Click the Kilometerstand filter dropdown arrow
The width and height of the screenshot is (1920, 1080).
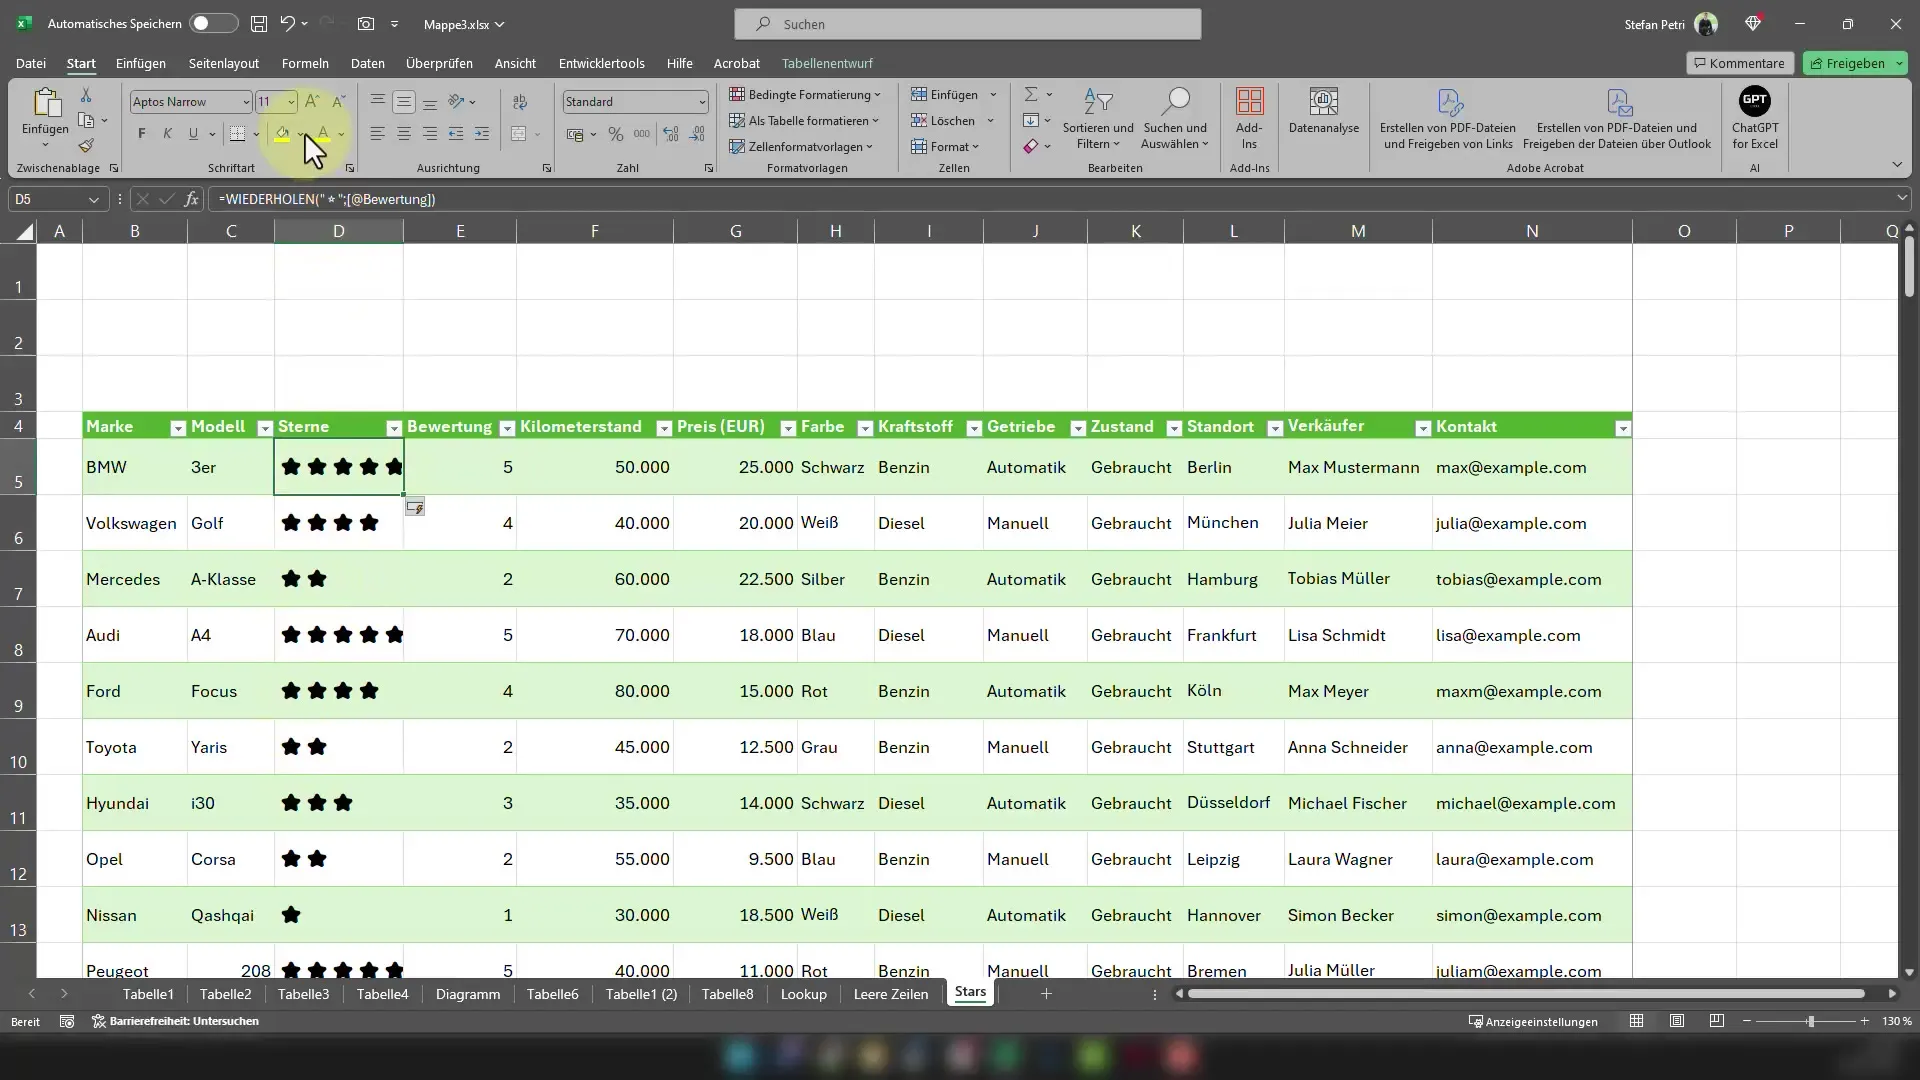point(663,427)
